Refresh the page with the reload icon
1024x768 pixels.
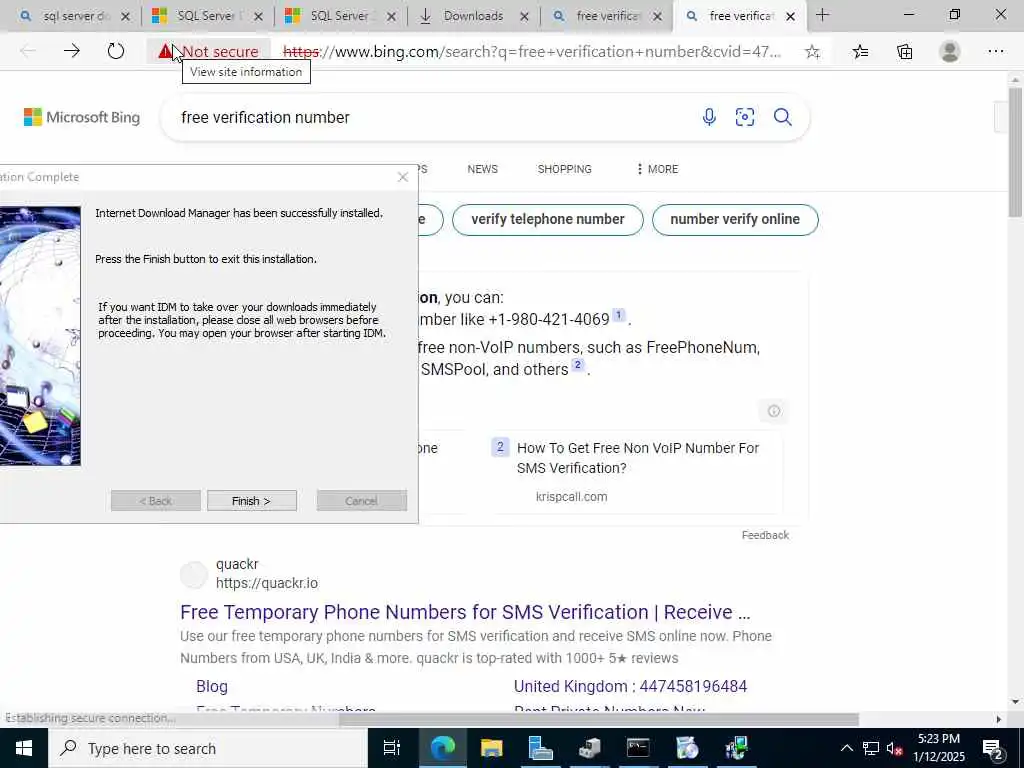pyautogui.click(x=116, y=51)
